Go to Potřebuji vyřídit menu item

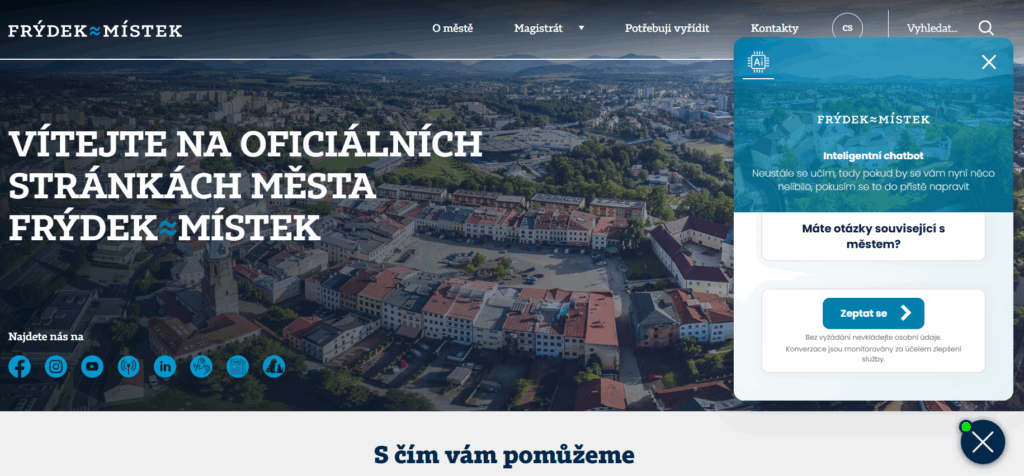coord(667,28)
